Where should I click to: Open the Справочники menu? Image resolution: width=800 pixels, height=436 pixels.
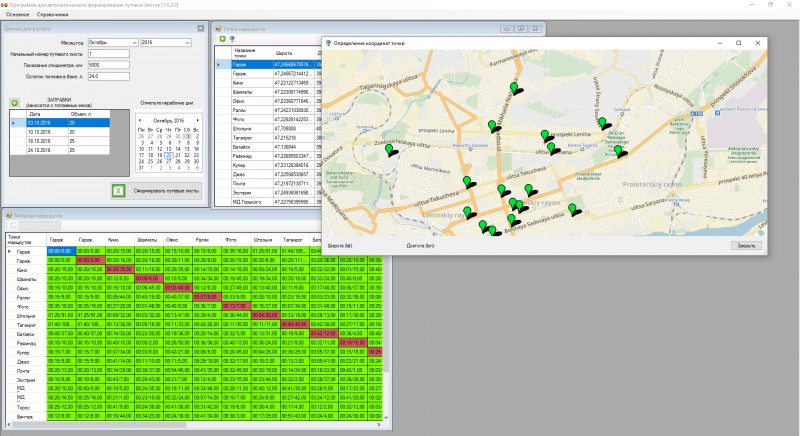point(53,15)
